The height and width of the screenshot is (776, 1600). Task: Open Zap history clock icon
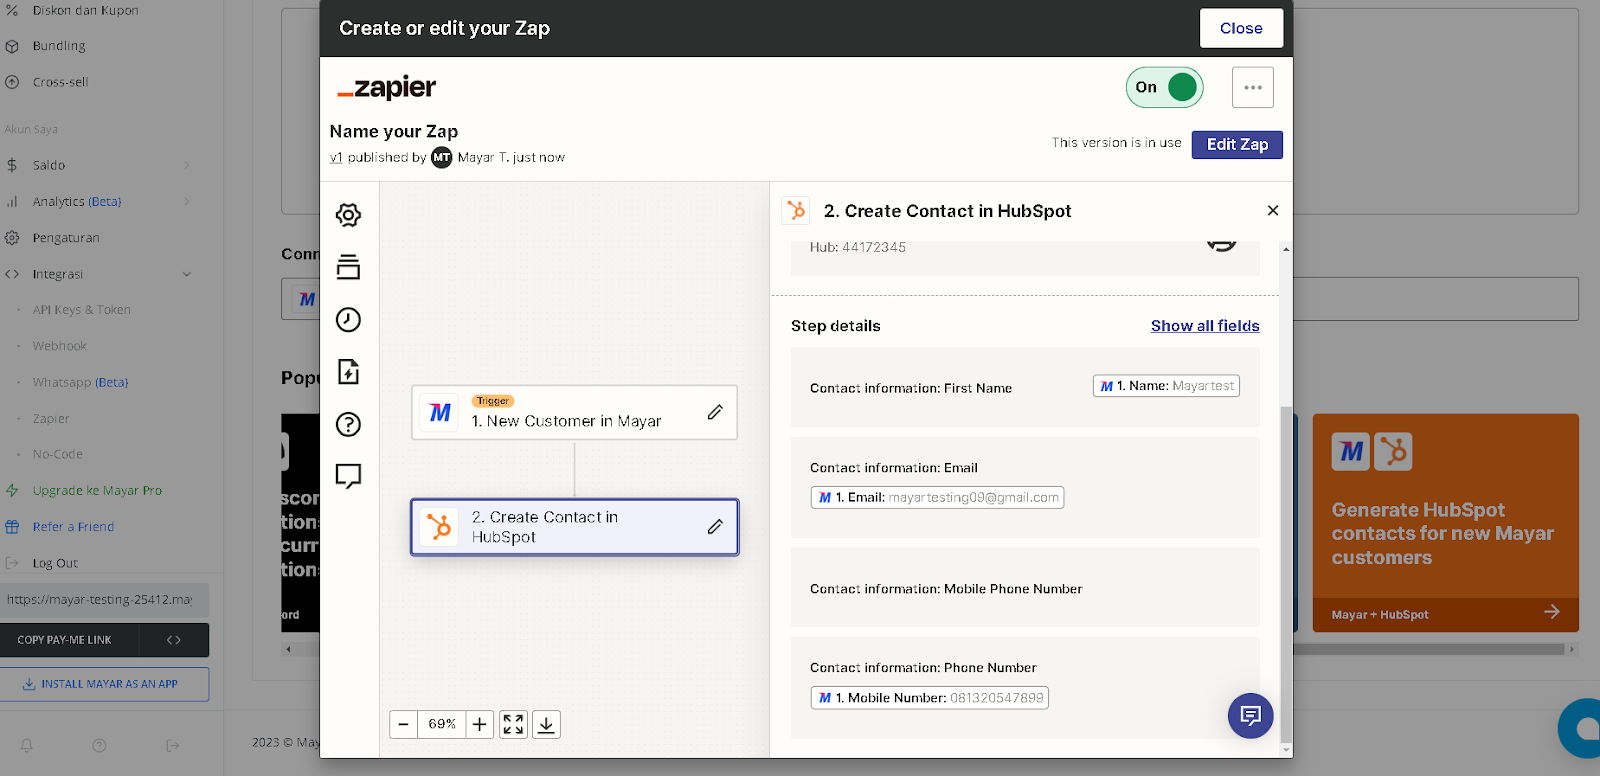click(x=348, y=320)
